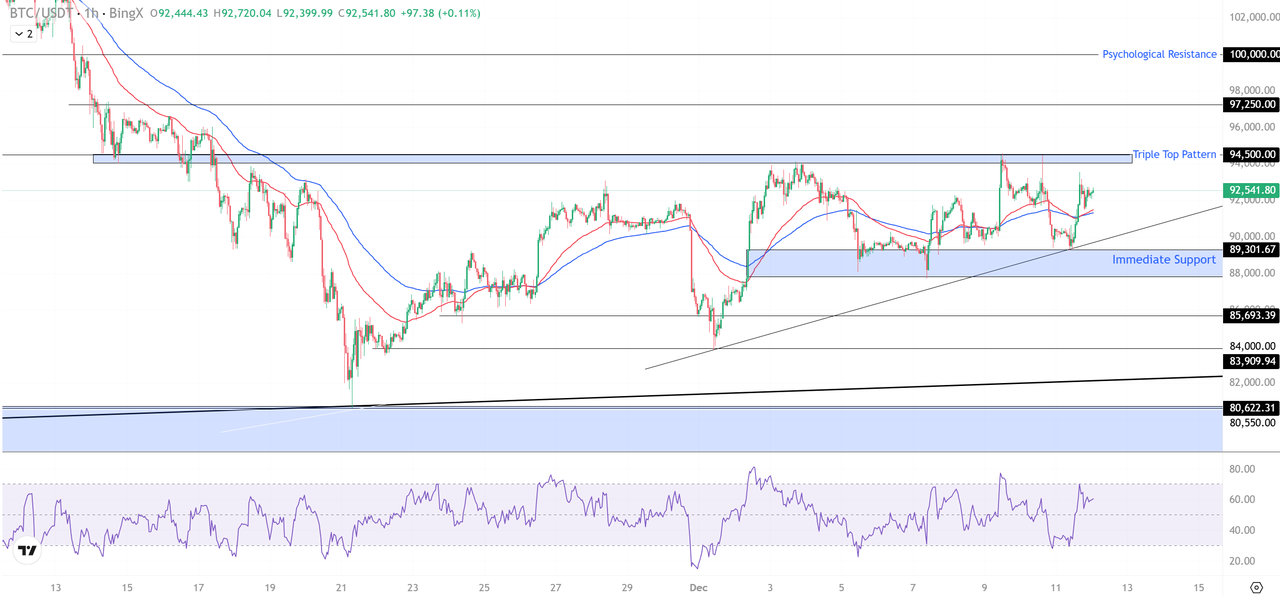The width and height of the screenshot is (1280, 596).
Task: Click the 97,250.00 price level tag
Action: coord(1252,104)
